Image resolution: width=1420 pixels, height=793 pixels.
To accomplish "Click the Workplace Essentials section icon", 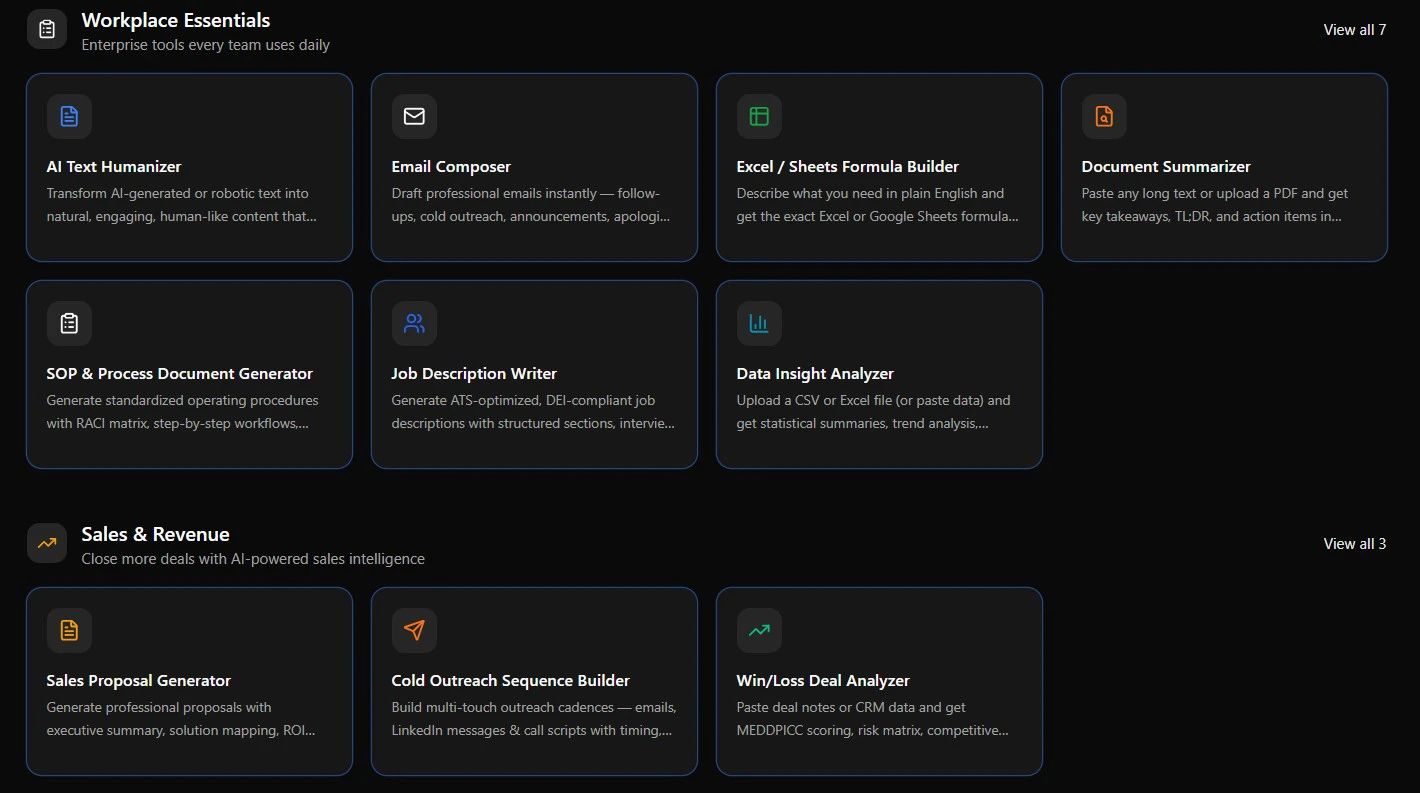I will (x=46, y=28).
